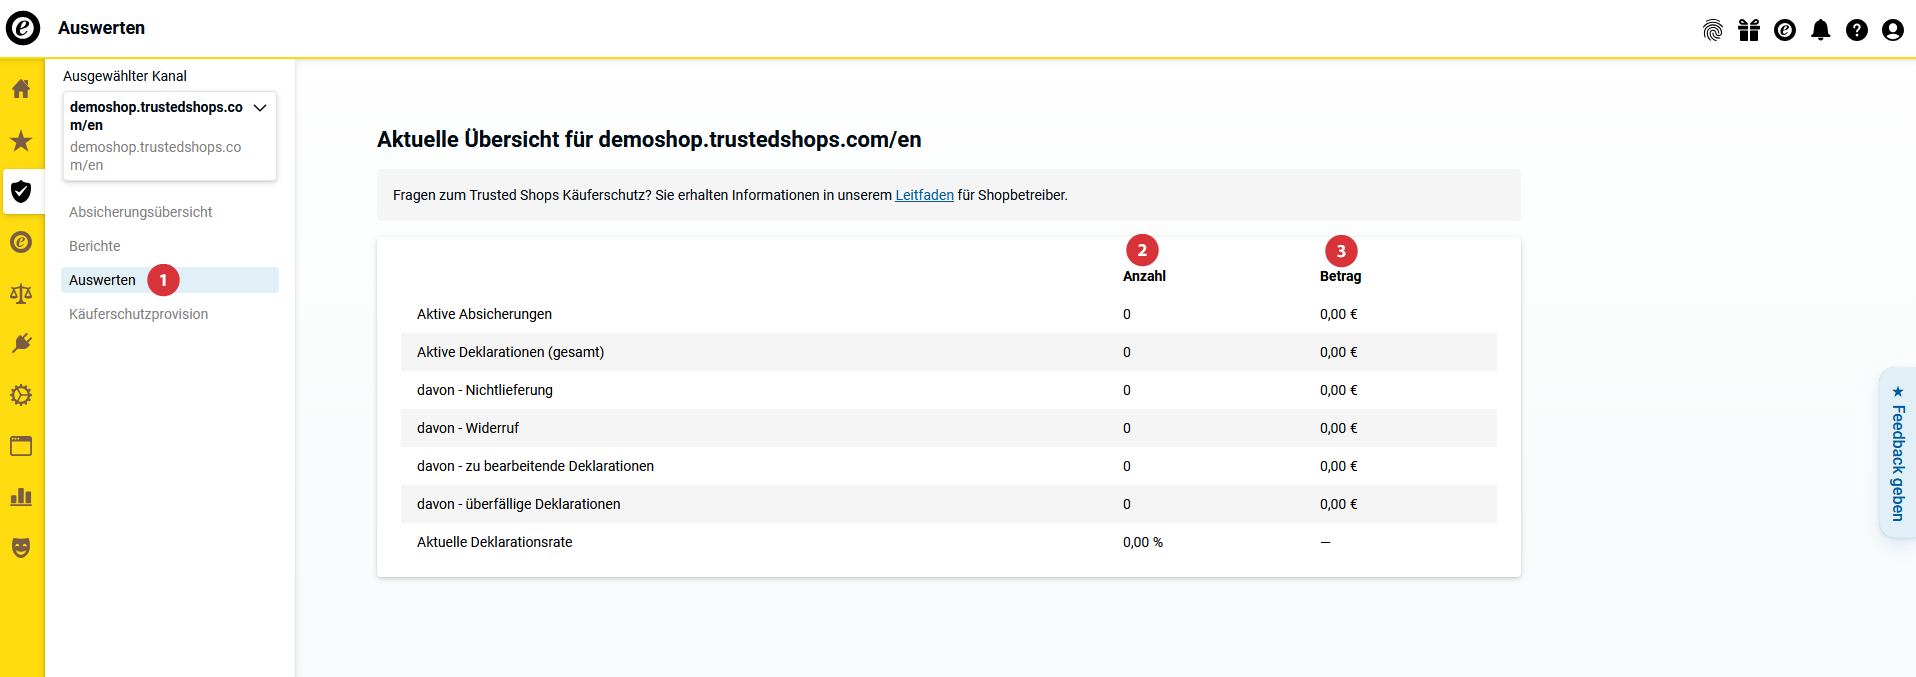Viewport: 1916px width, 677px height.
Task: Expand the channel selector chevron
Action: pos(260,108)
